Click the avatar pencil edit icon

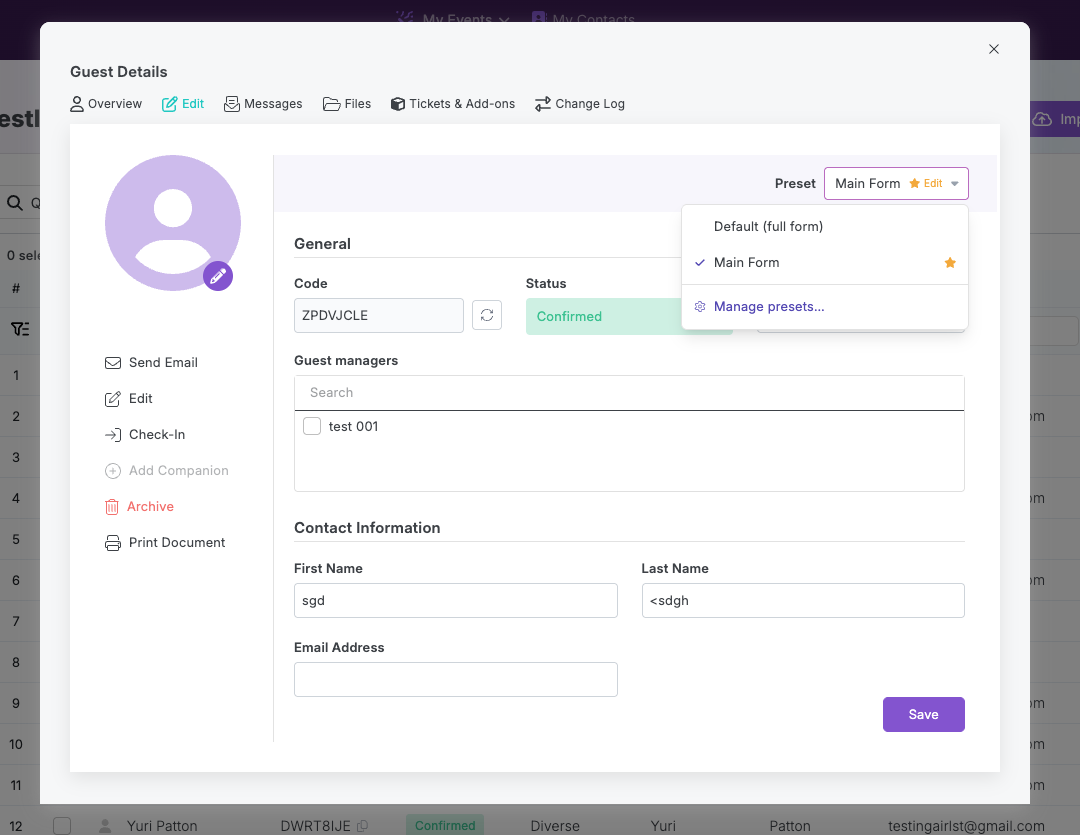(x=218, y=276)
